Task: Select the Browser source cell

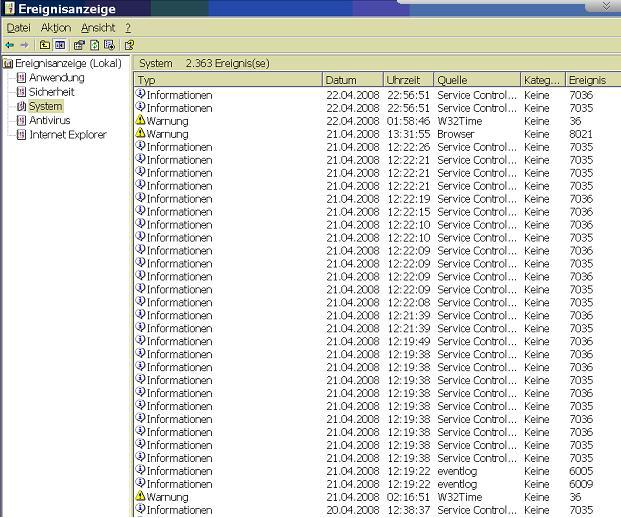Action: coord(455,134)
